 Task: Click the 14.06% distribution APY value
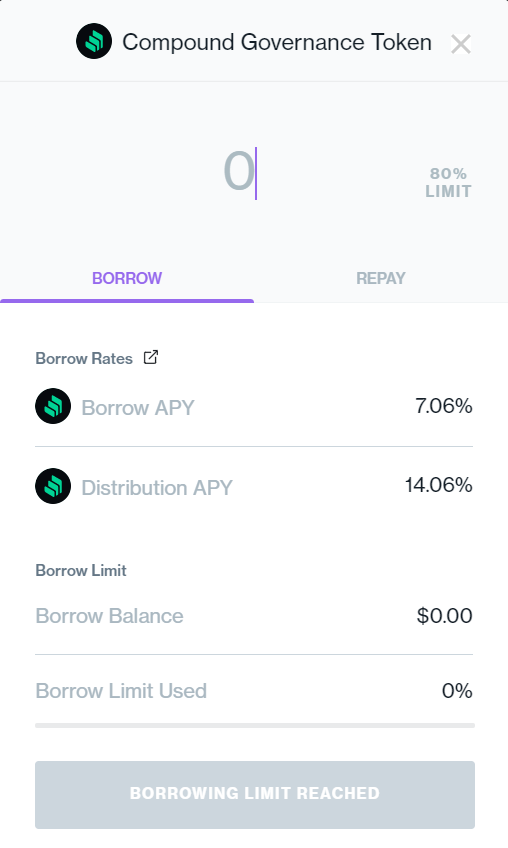(439, 485)
